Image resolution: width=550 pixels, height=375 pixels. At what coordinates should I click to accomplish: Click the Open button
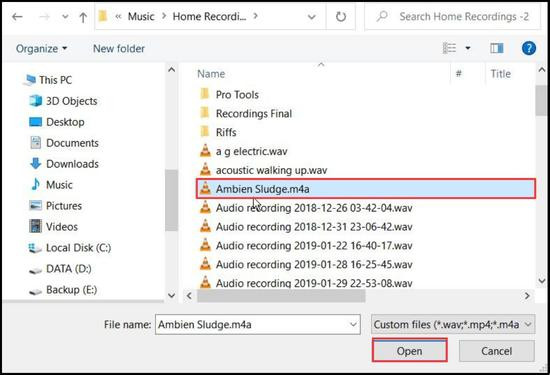coord(409,351)
